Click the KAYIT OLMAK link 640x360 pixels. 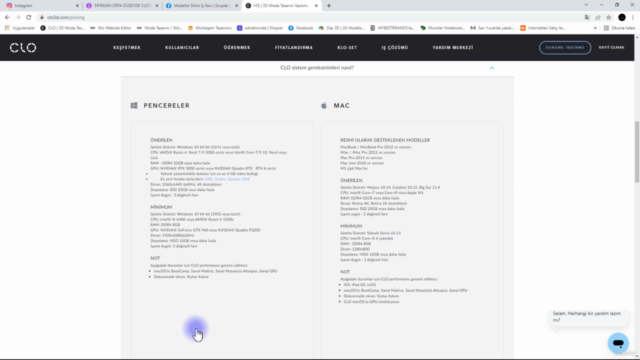pyautogui.click(x=611, y=48)
